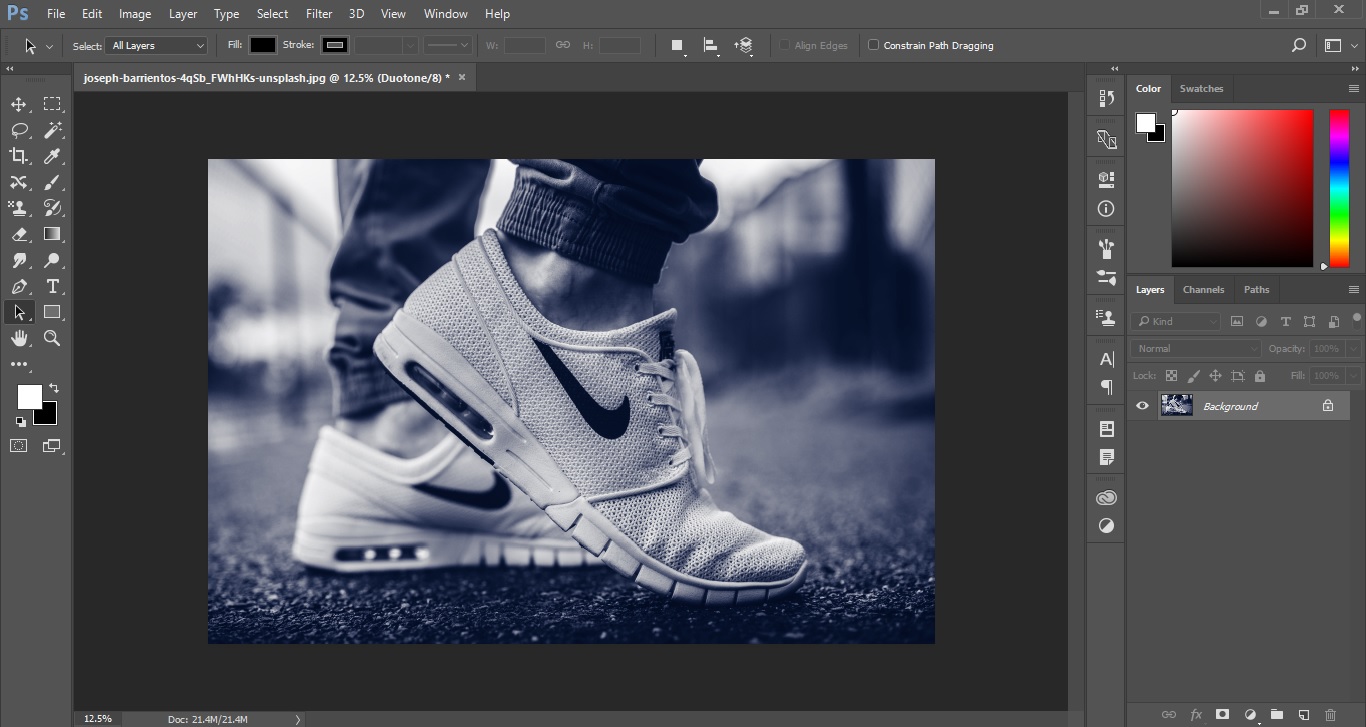Click the hue spectrum slider strip
Screen dimensions: 1366x727
point(1338,188)
